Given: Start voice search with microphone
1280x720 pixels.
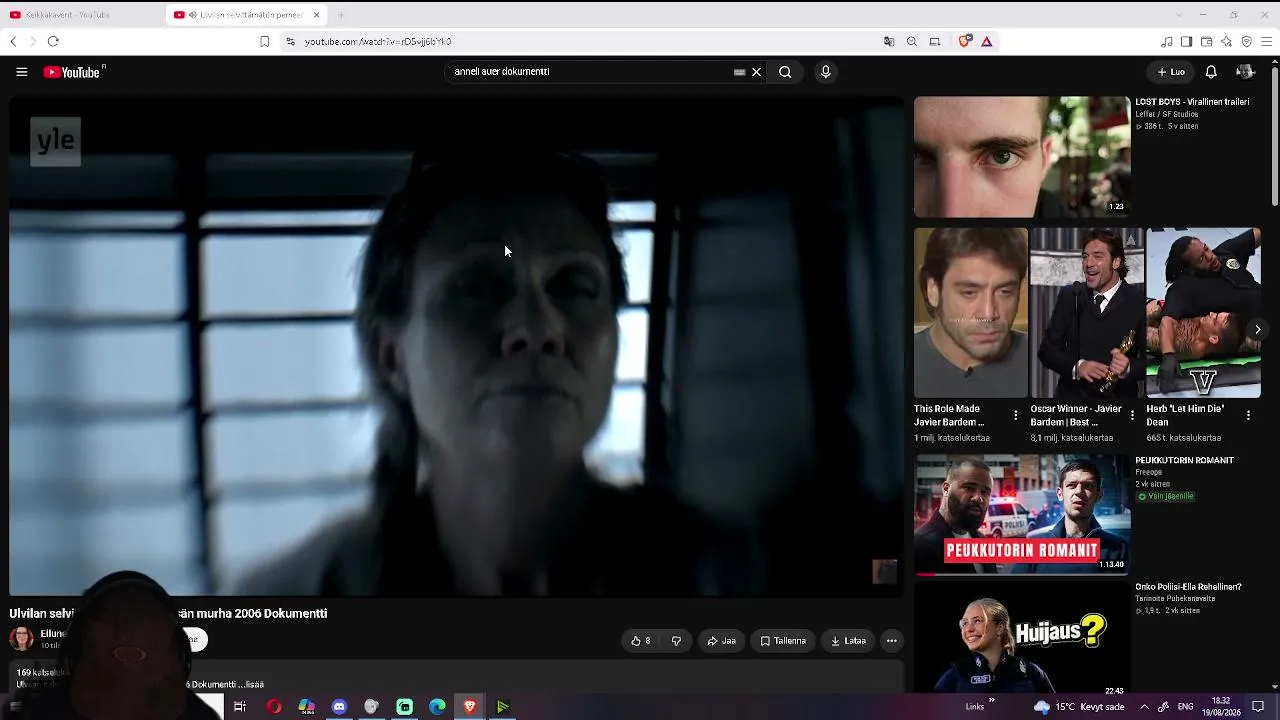Looking at the screenshot, I should (825, 72).
